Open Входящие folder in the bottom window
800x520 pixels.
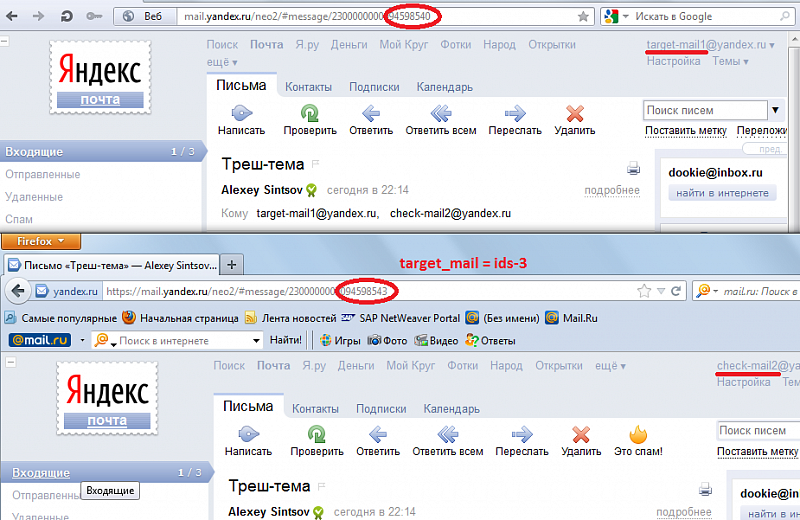[41, 473]
